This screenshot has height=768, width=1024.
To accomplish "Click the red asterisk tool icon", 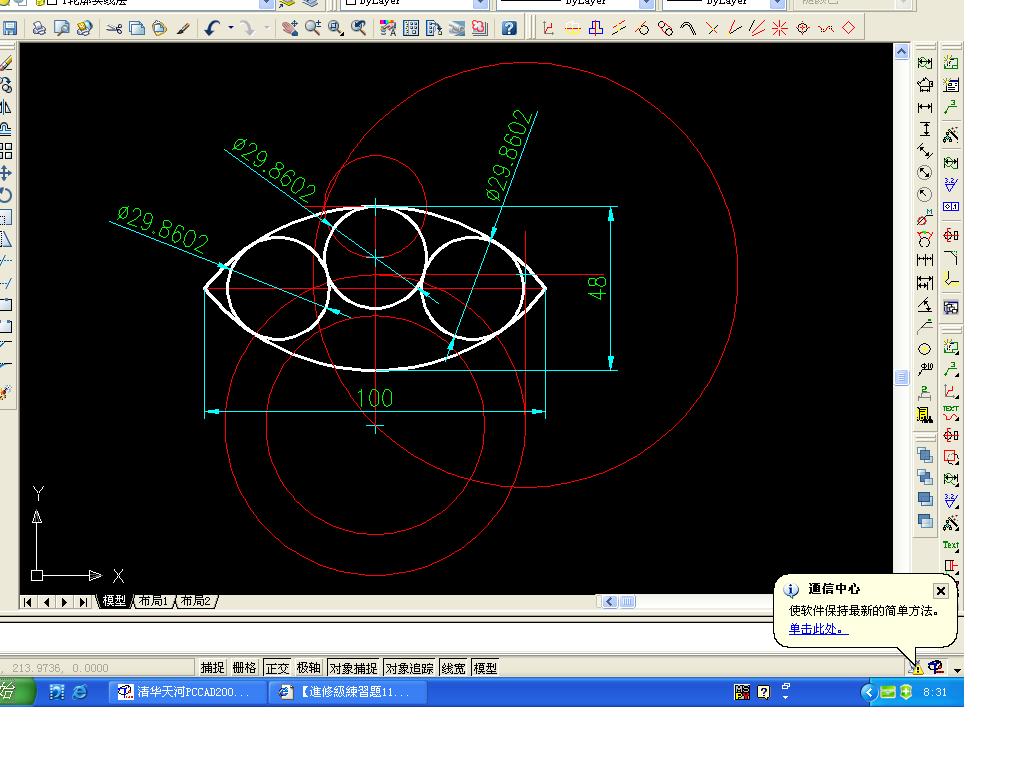I will click(x=780, y=28).
